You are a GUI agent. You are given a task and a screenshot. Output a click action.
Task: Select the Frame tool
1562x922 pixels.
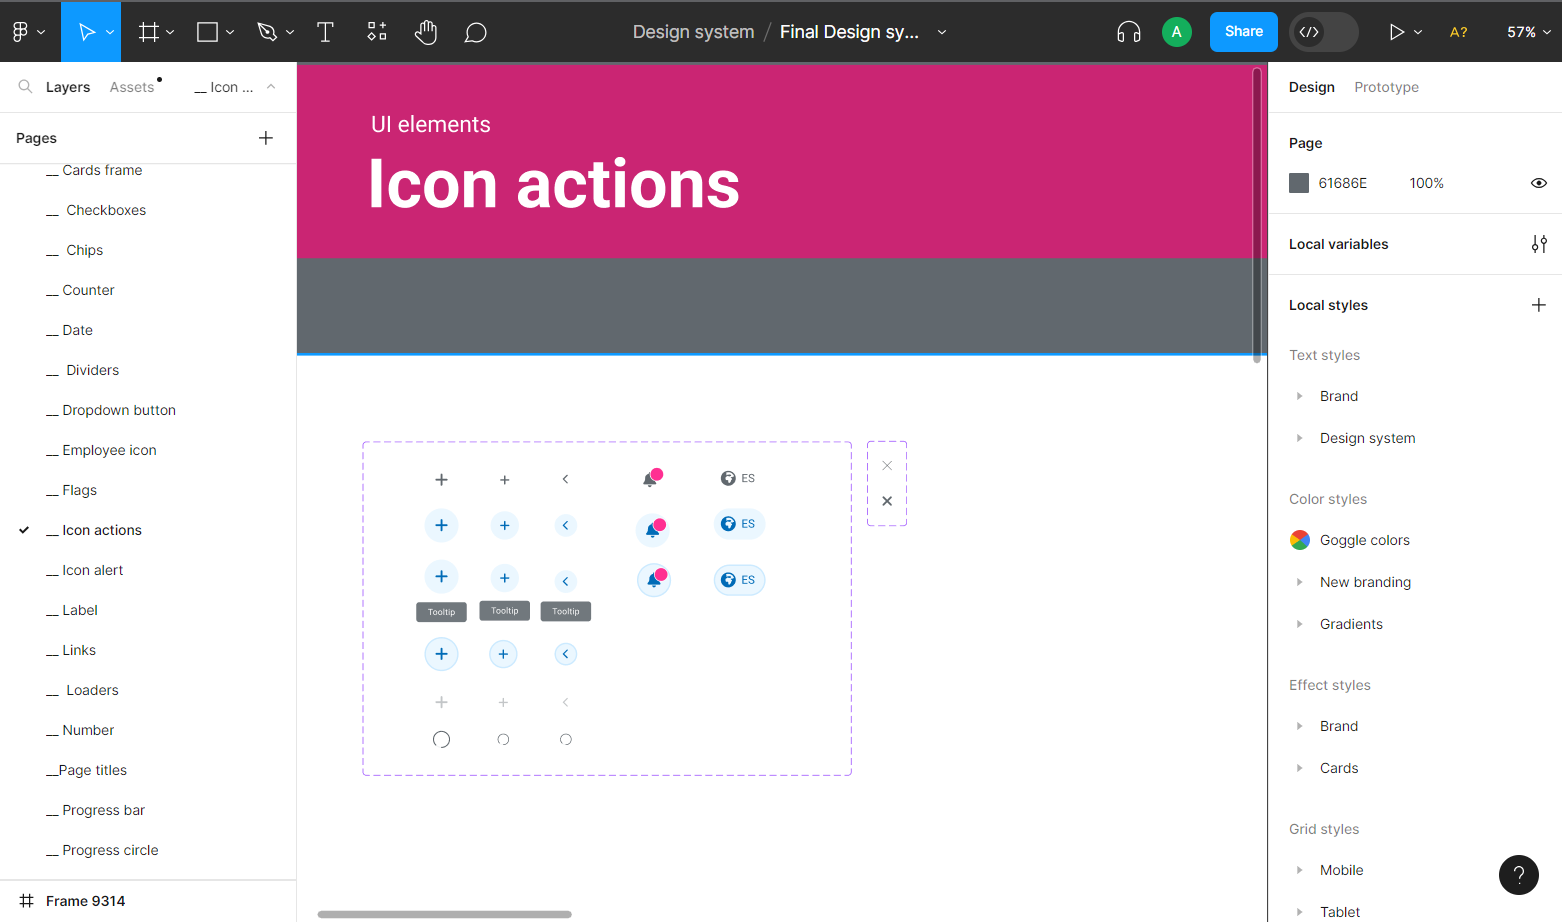click(149, 32)
